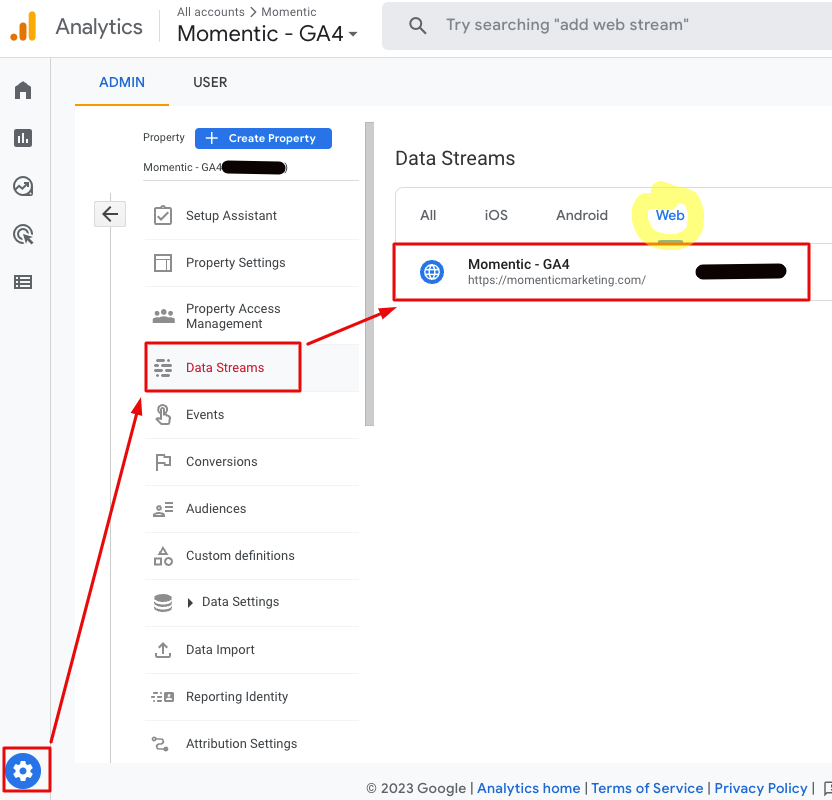The height and width of the screenshot is (800, 832).
Task: Click the Custom definitions shapes icon
Action: 163,556
